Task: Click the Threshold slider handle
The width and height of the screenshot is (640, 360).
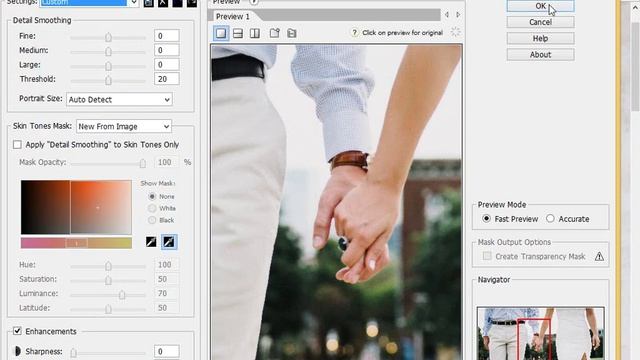Action: [x=108, y=80]
